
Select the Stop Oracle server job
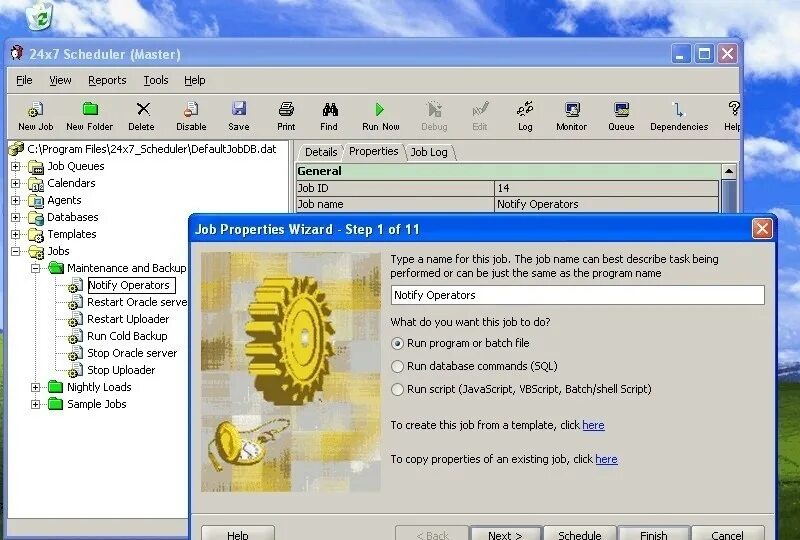click(132, 353)
